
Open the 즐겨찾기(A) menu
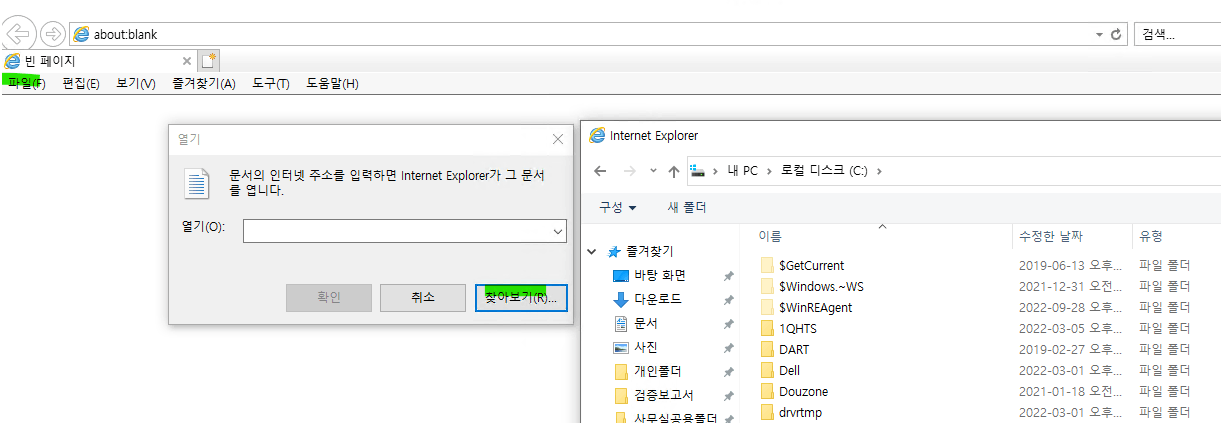tap(203, 83)
